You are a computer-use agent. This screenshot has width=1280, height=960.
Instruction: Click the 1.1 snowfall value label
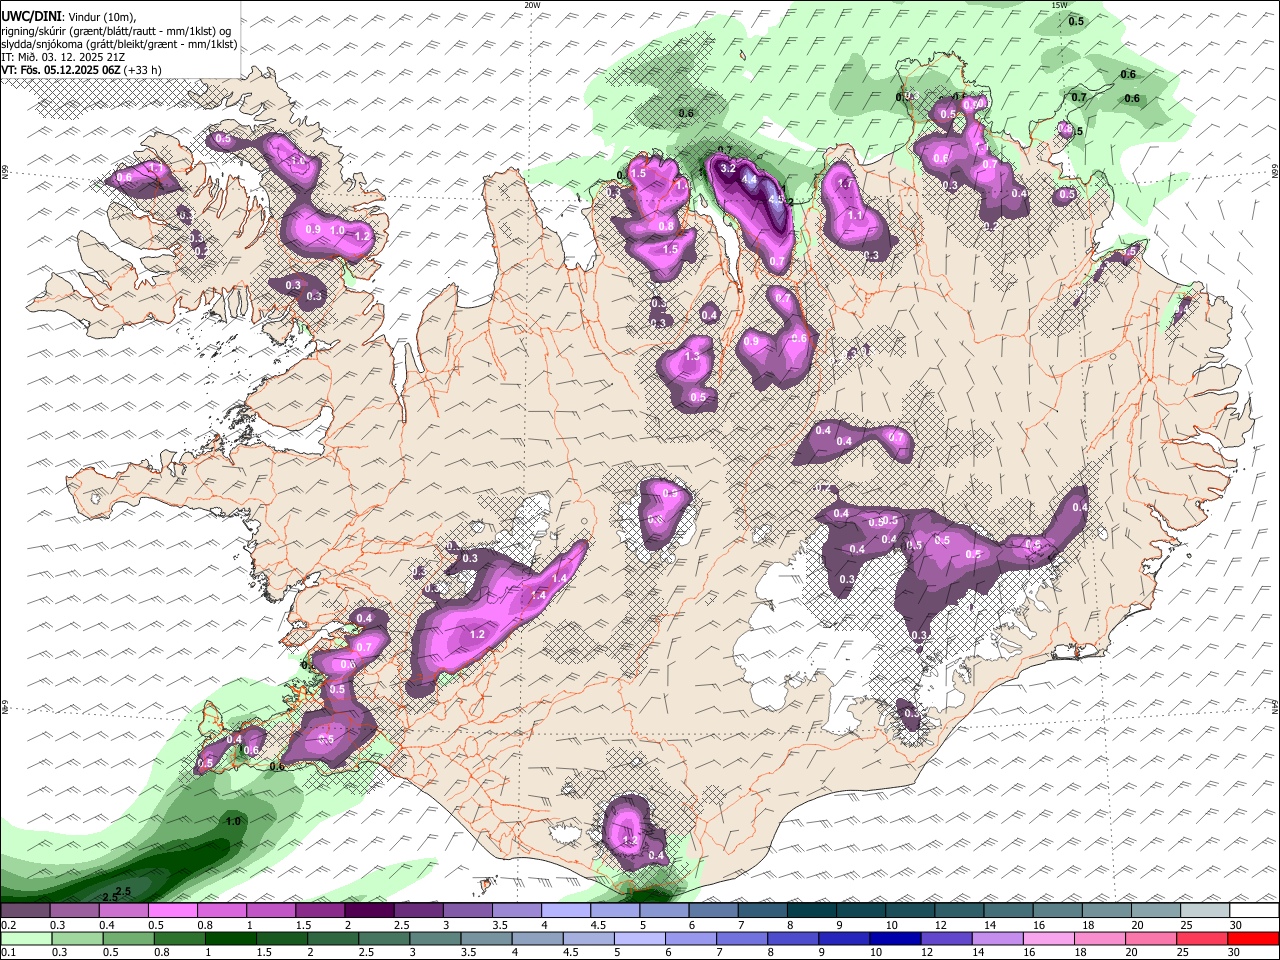pos(855,215)
